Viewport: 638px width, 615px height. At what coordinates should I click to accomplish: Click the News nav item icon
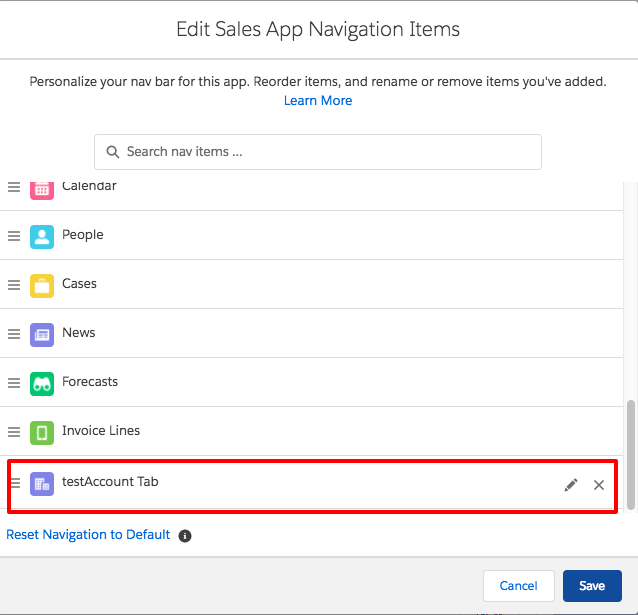point(42,334)
